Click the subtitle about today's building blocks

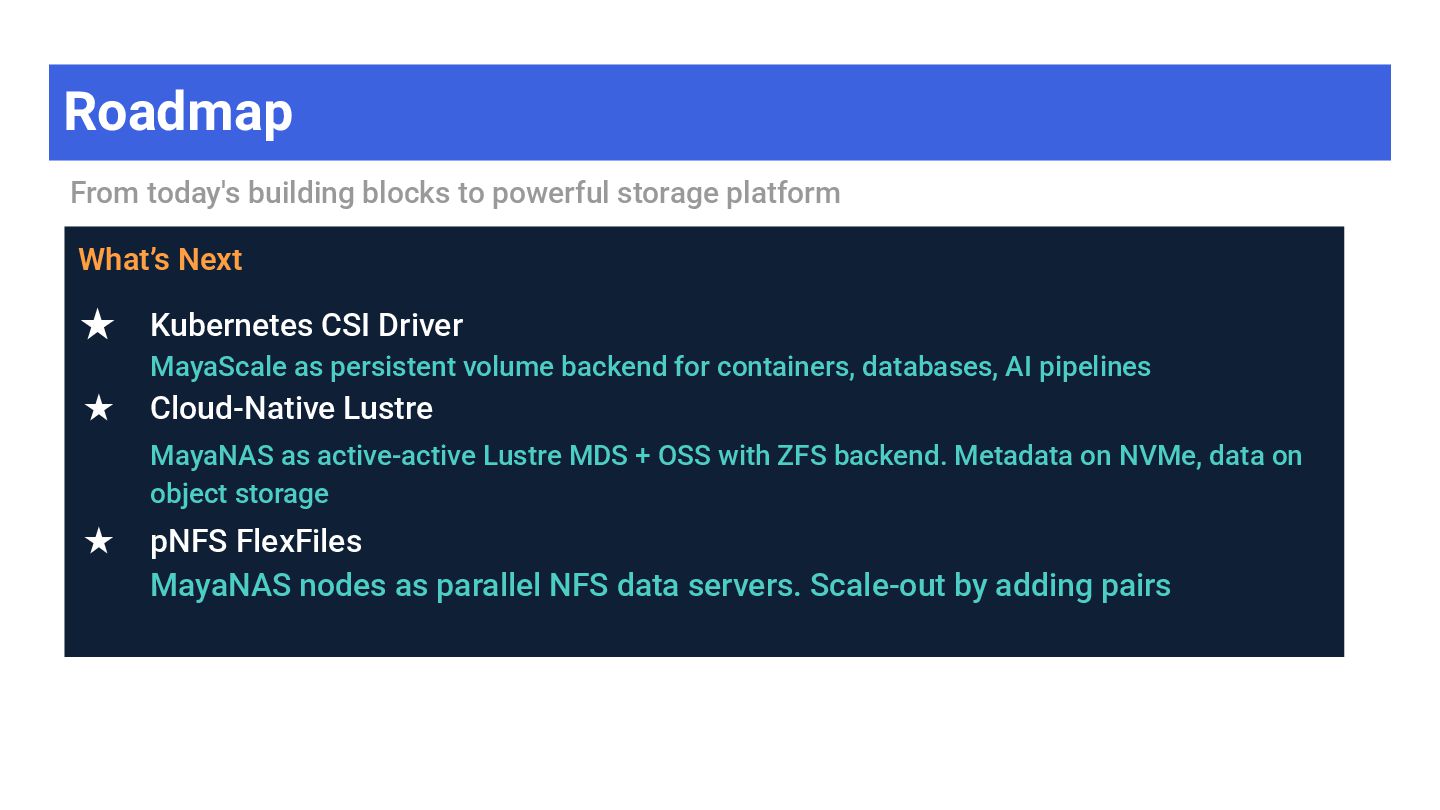pyautogui.click(x=455, y=192)
